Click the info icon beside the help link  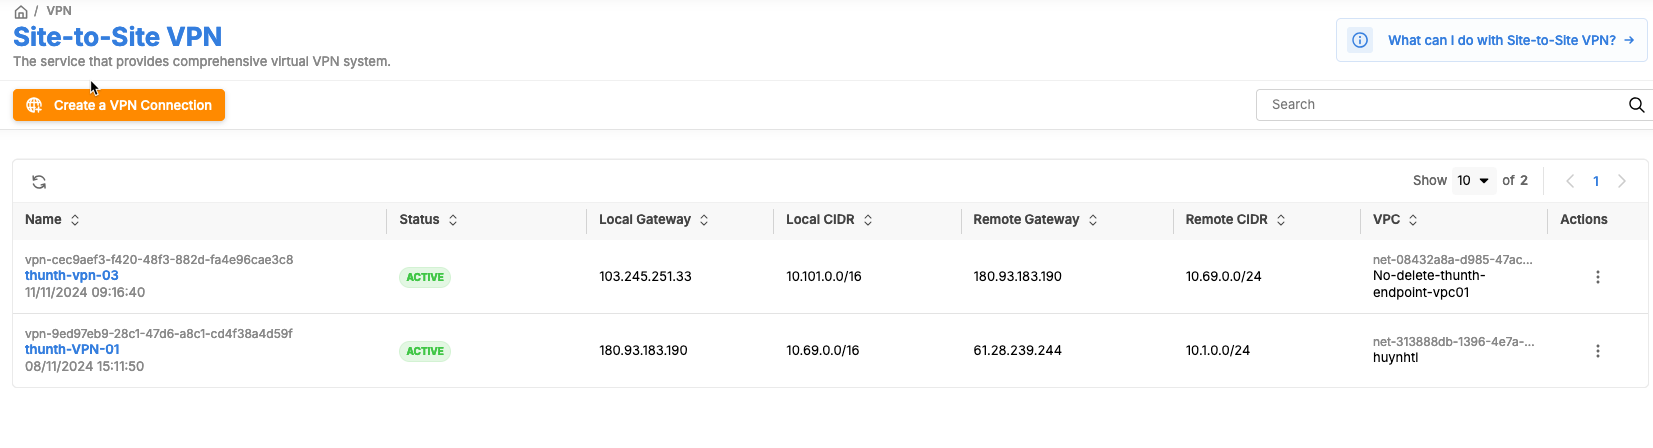point(1360,41)
